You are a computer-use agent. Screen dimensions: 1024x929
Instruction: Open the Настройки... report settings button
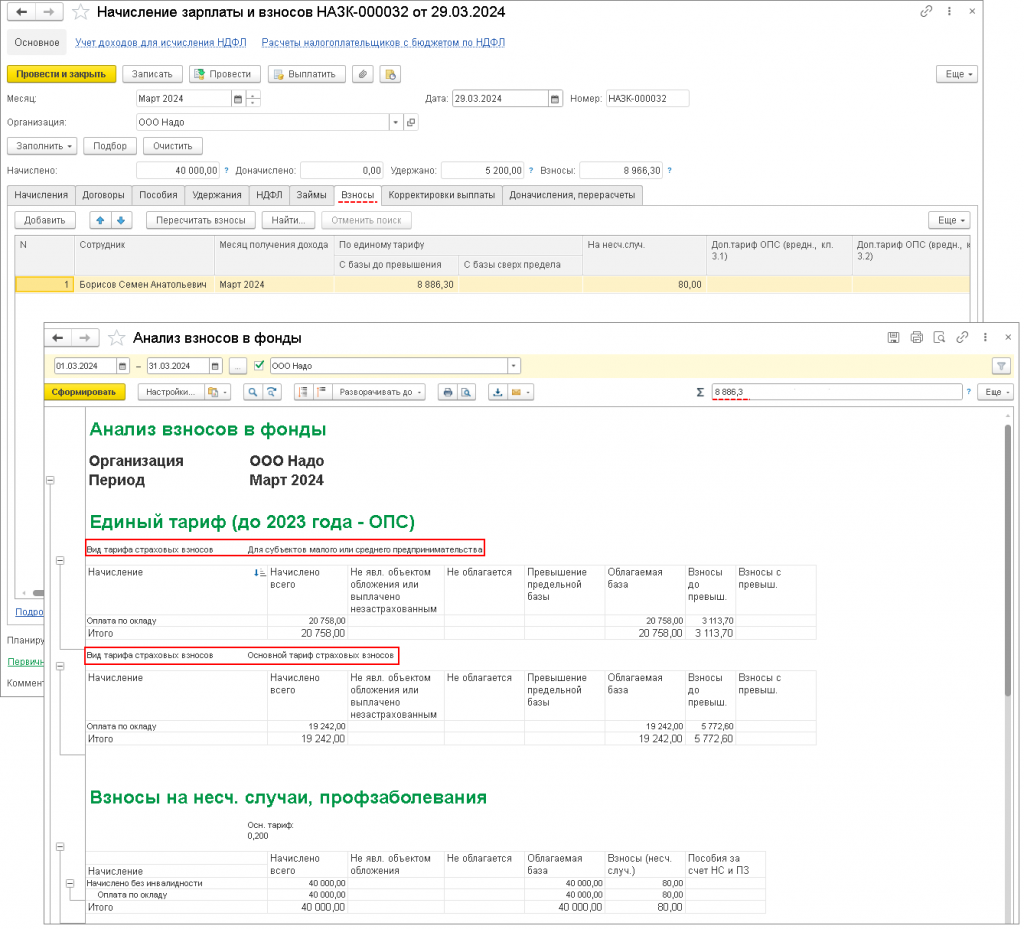coord(170,392)
